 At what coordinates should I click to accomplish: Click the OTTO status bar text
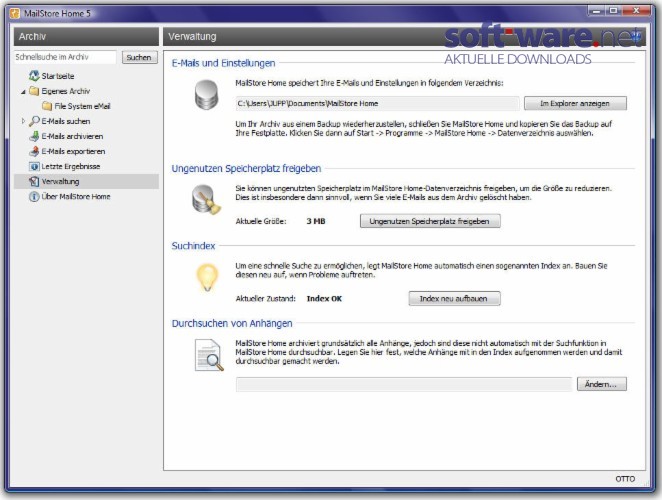click(625, 479)
